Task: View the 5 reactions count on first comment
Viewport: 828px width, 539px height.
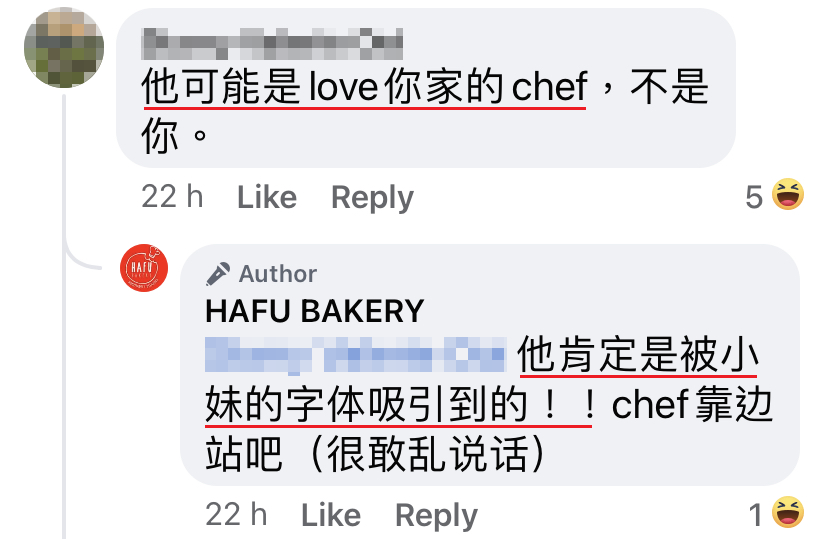Action: pyautogui.click(x=754, y=197)
